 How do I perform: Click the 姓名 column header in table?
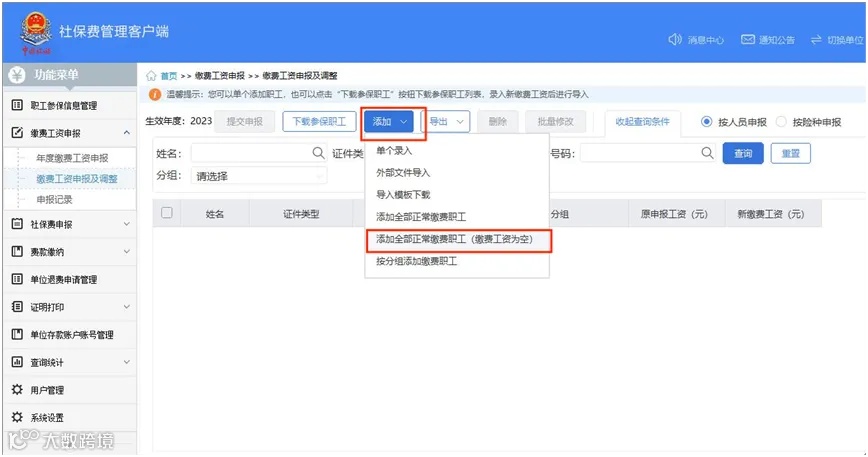click(215, 214)
